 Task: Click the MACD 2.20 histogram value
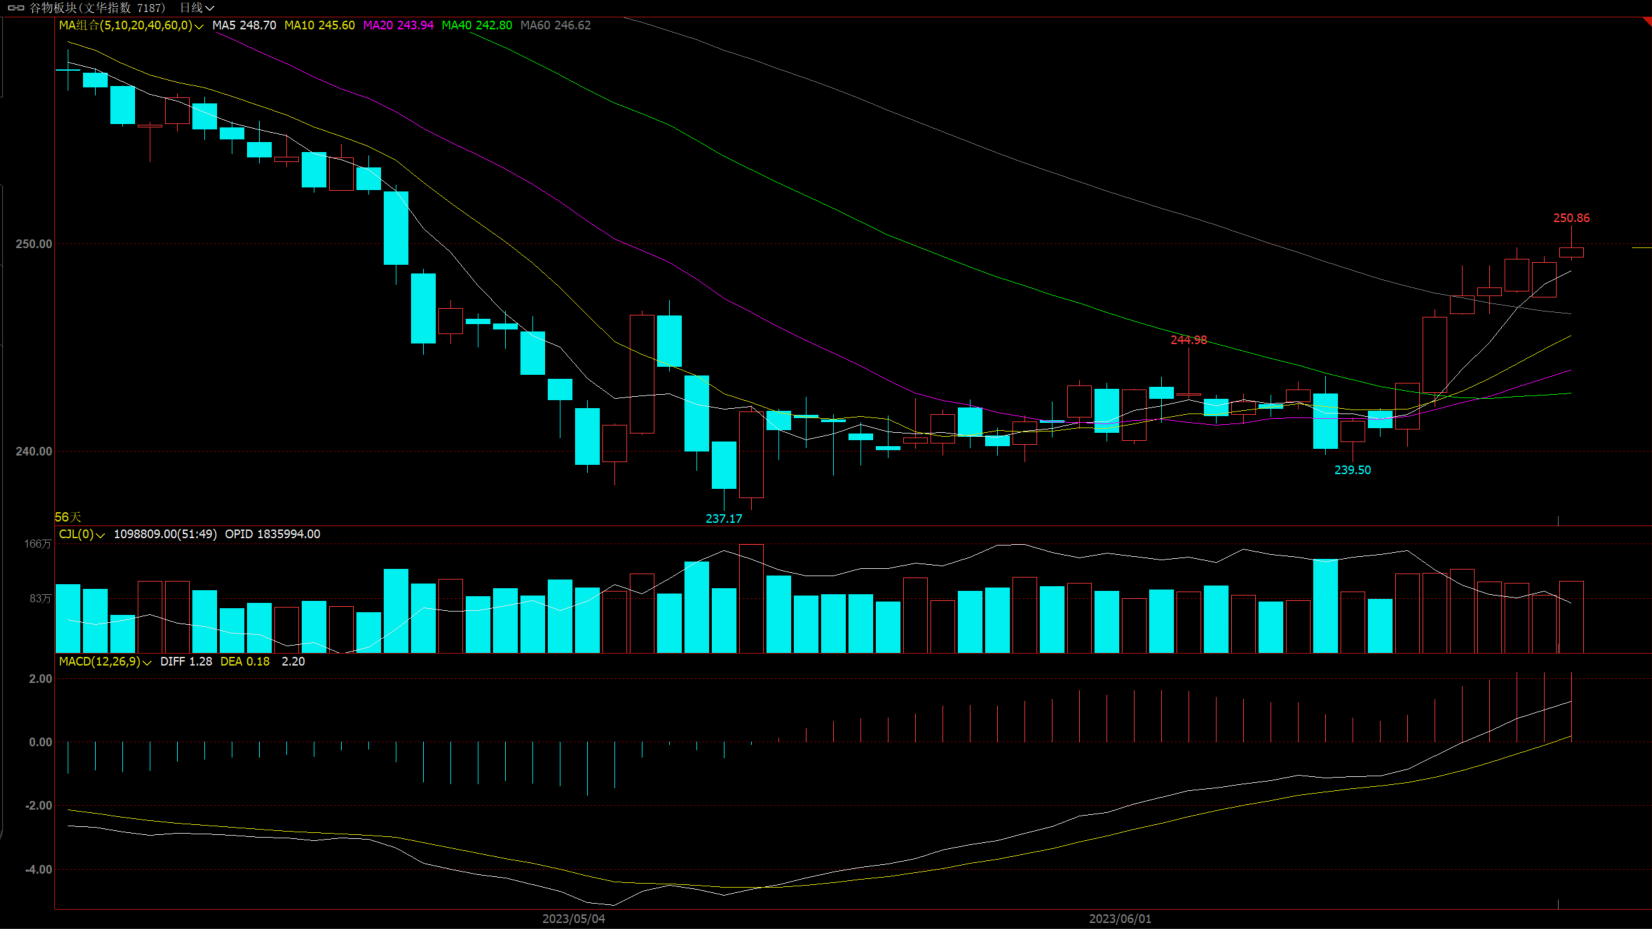[293, 661]
